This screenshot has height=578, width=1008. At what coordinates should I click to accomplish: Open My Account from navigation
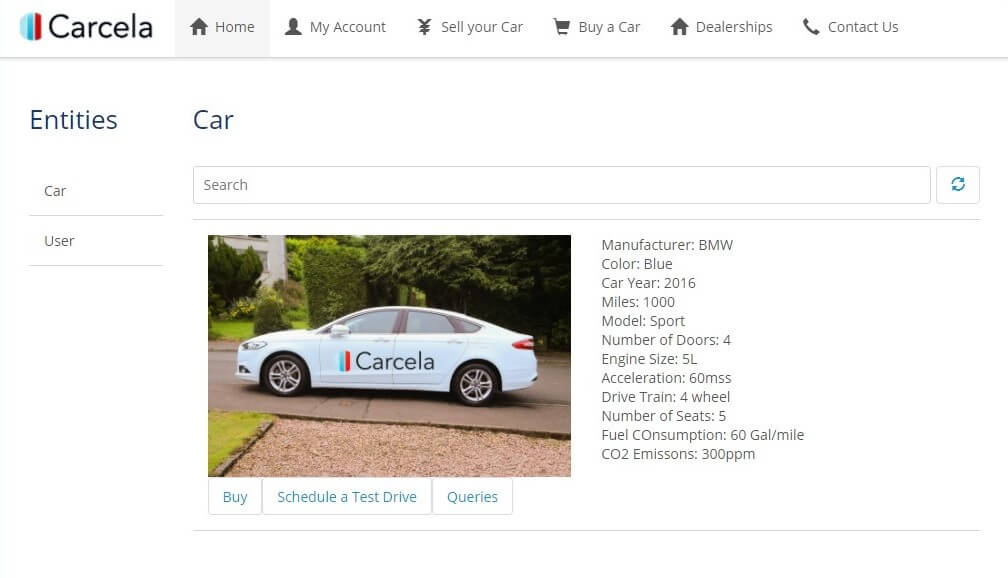[335, 28]
